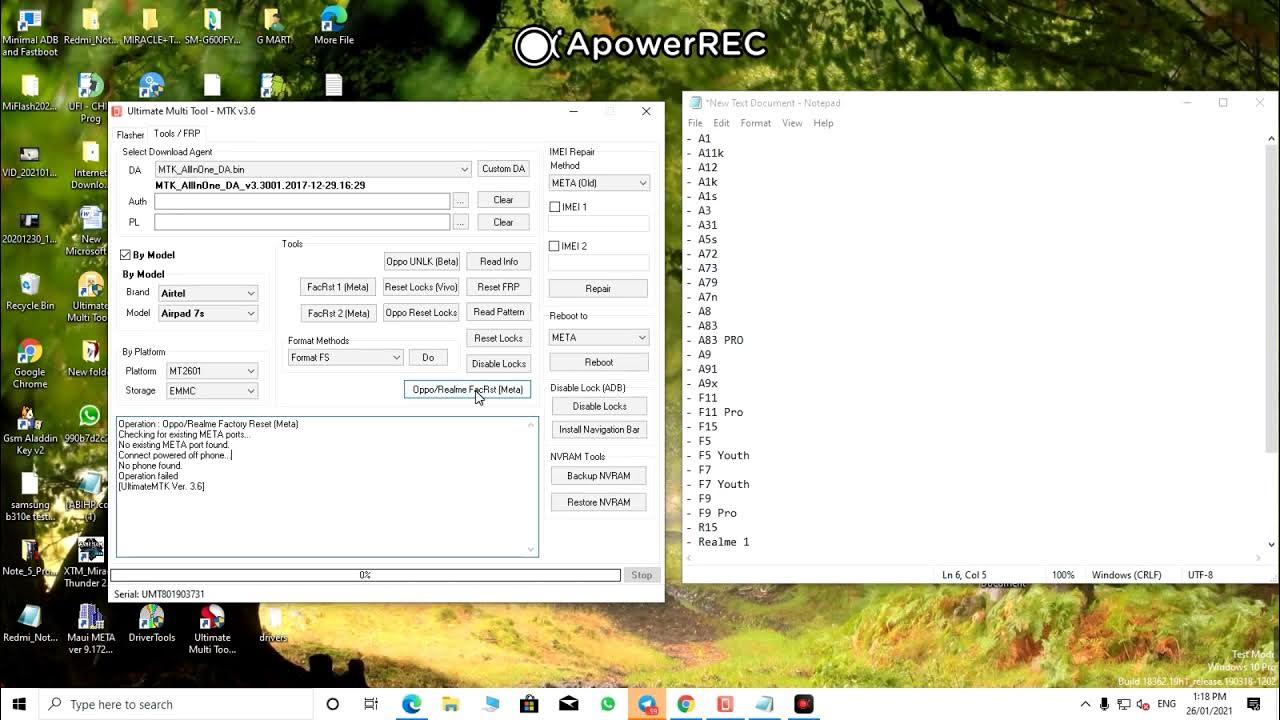Open the Format Methods dropdown

tap(345, 357)
